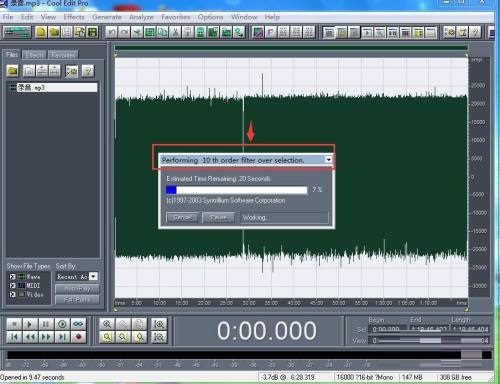
Task: Switch to the Files tab
Action: pyautogui.click(x=12, y=54)
